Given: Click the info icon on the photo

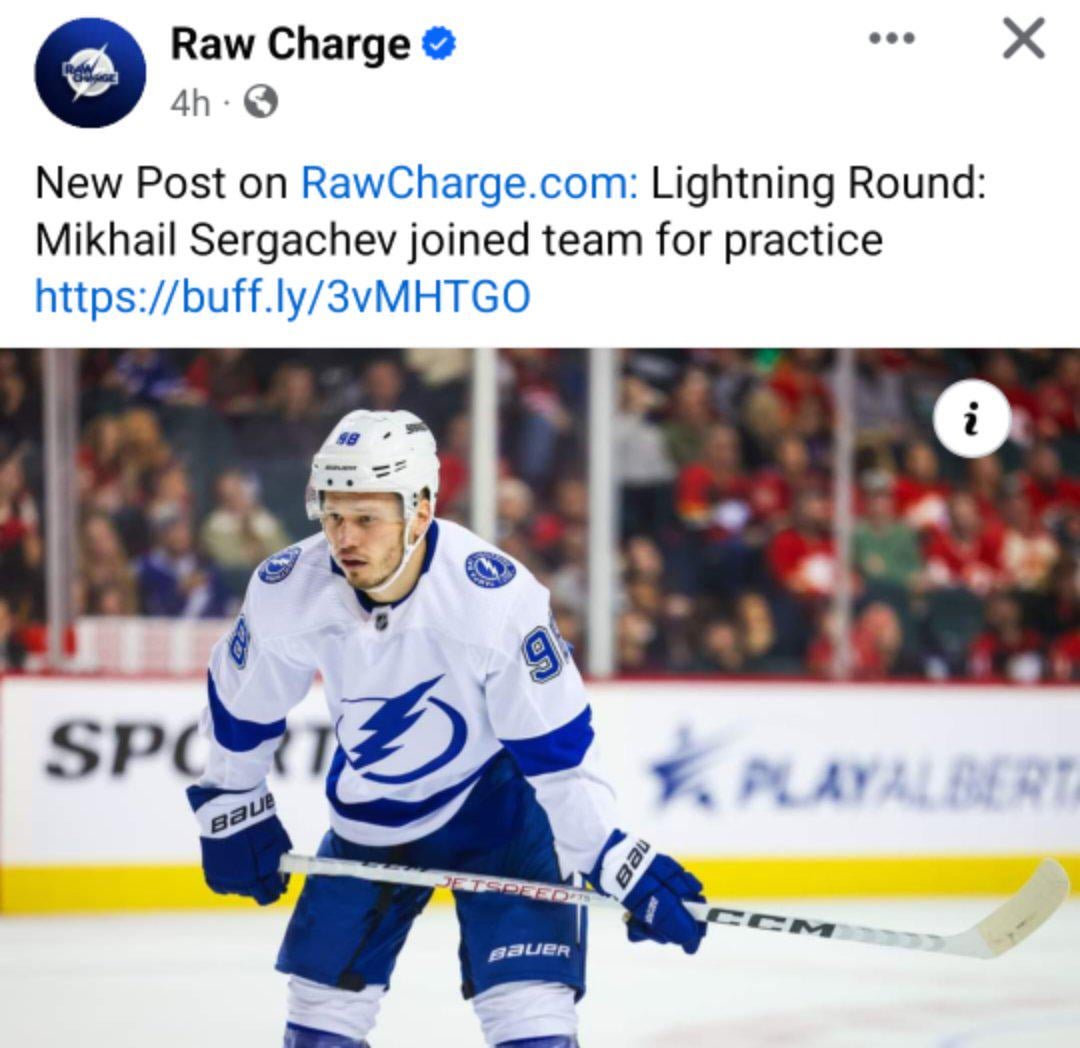Looking at the screenshot, I should pyautogui.click(x=972, y=418).
